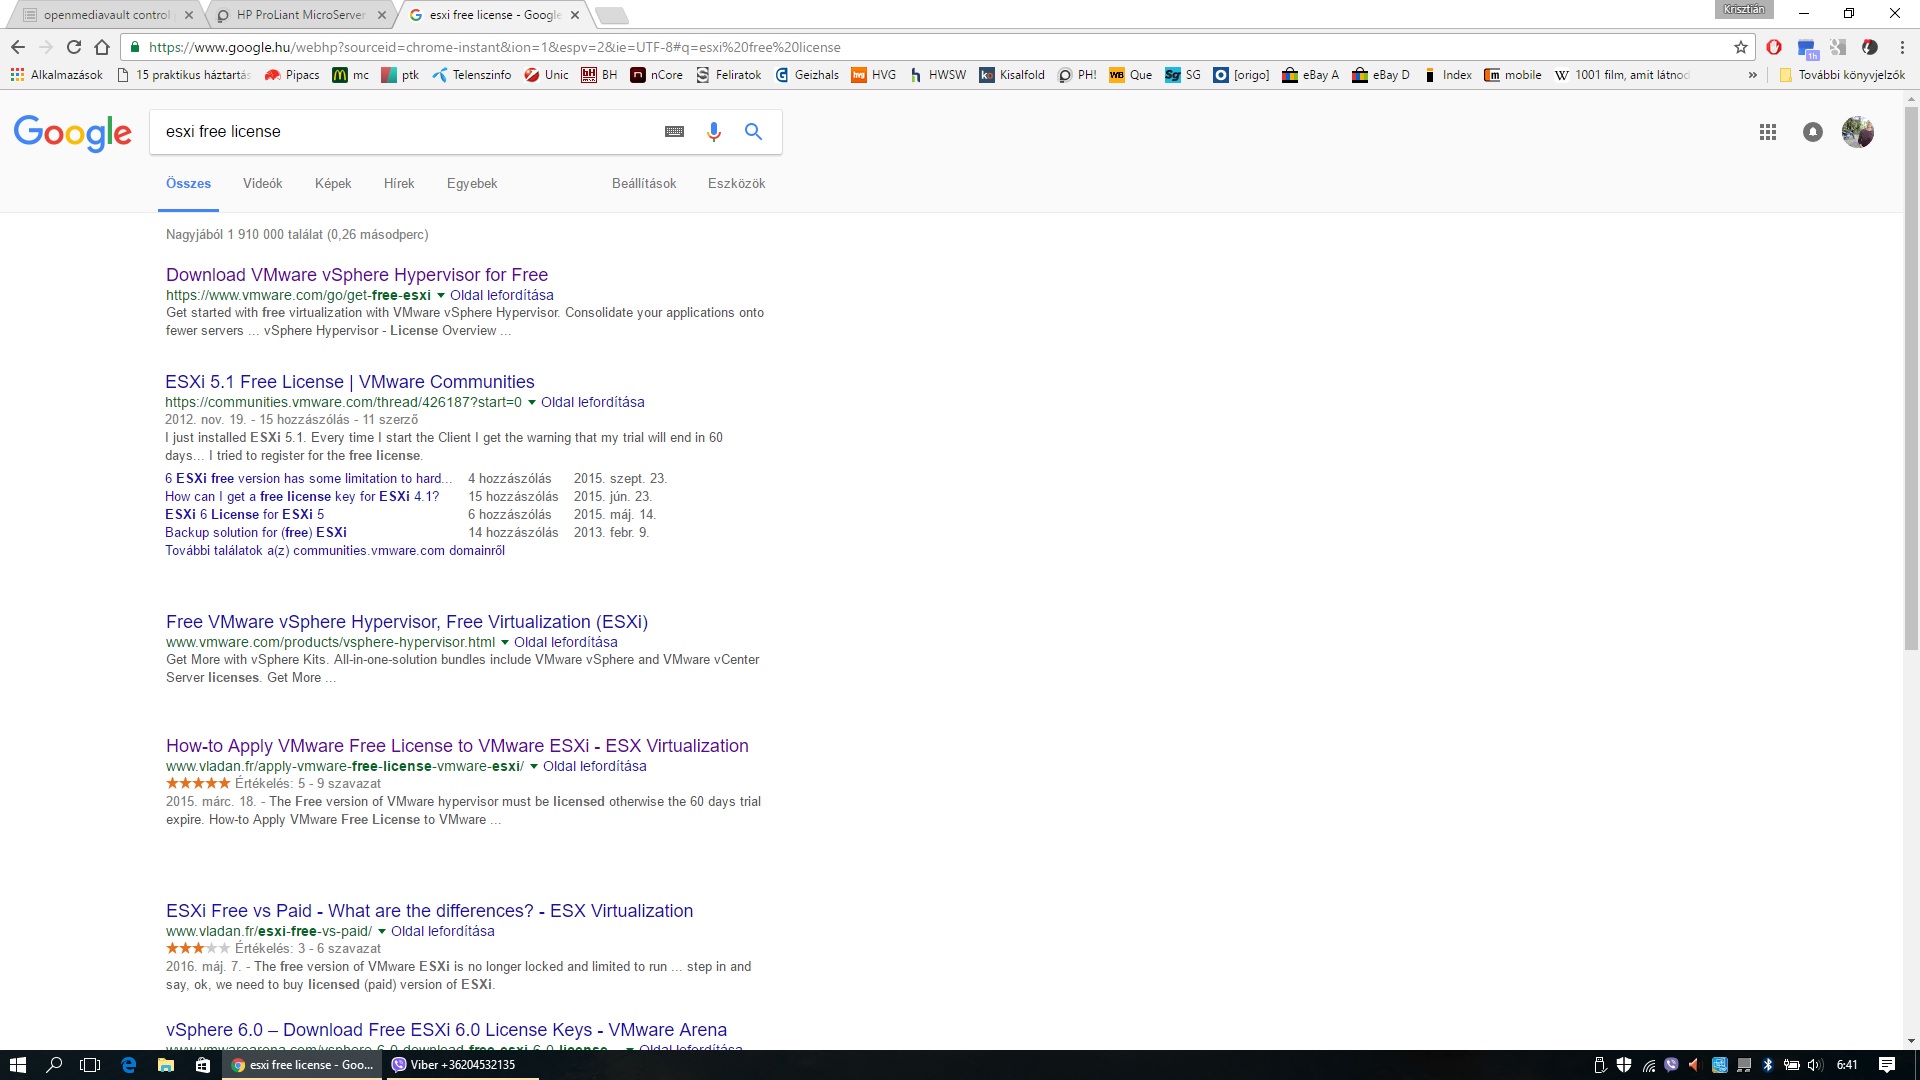Click the Google logo
The width and height of the screenshot is (1920, 1080).
pyautogui.click(x=72, y=132)
